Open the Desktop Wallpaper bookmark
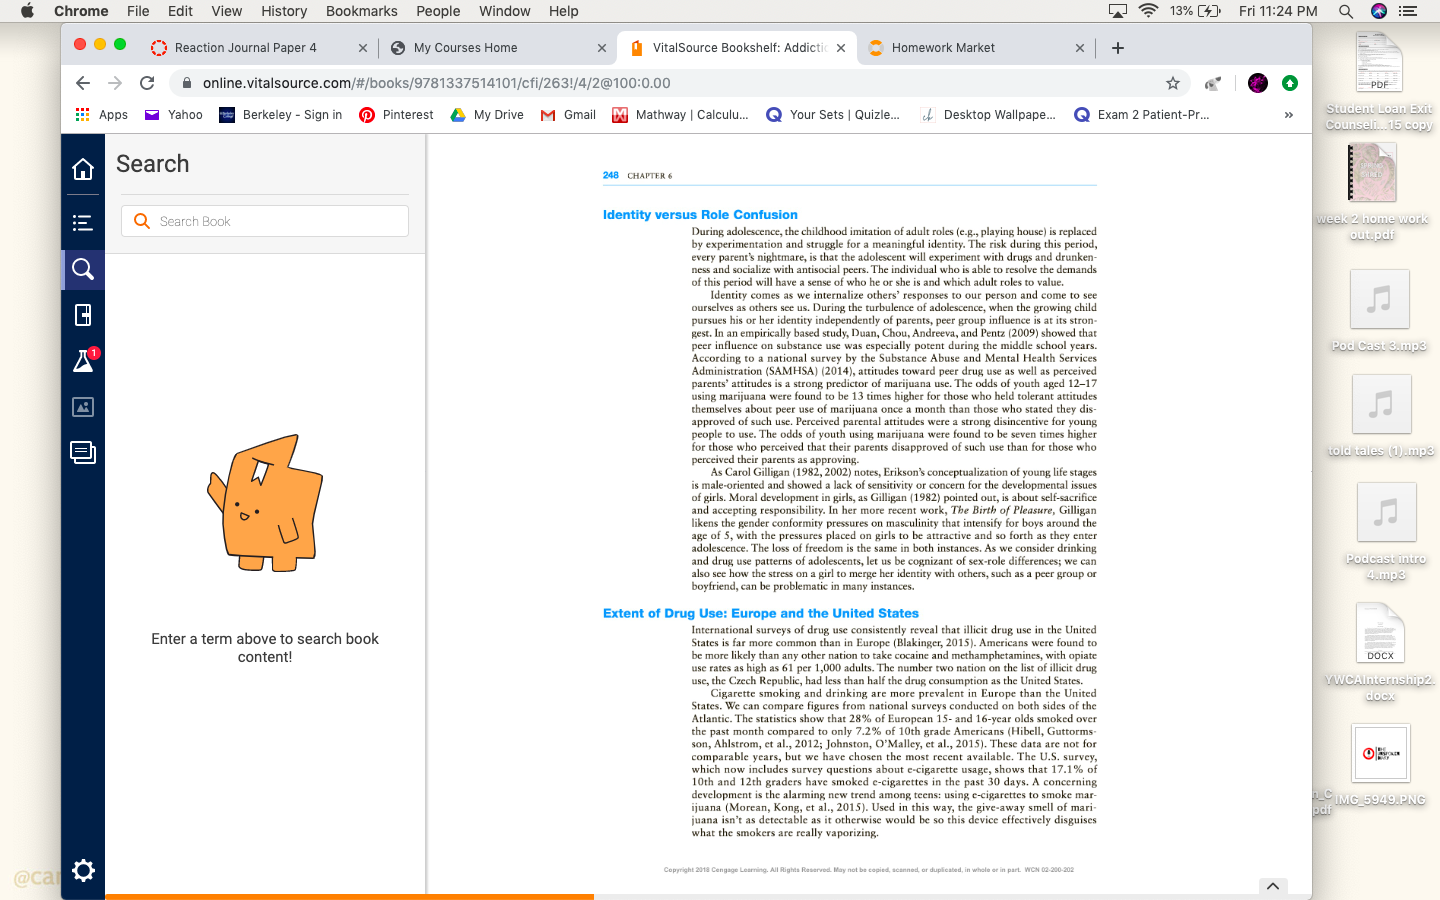1440x900 pixels. tap(988, 115)
